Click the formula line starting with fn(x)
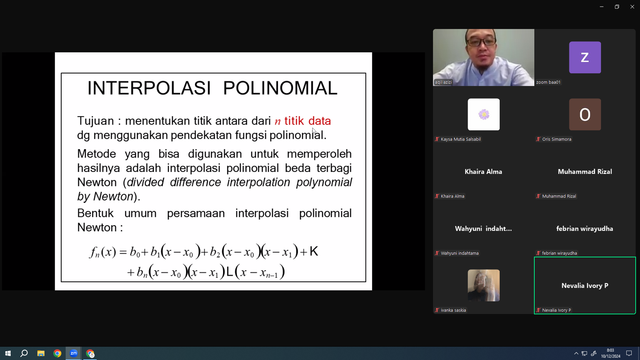 (204, 251)
